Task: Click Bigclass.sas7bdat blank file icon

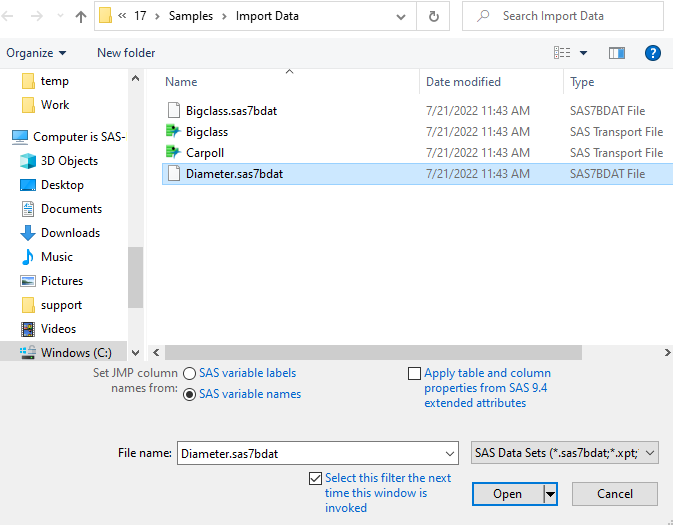Action: click(173, 110)
